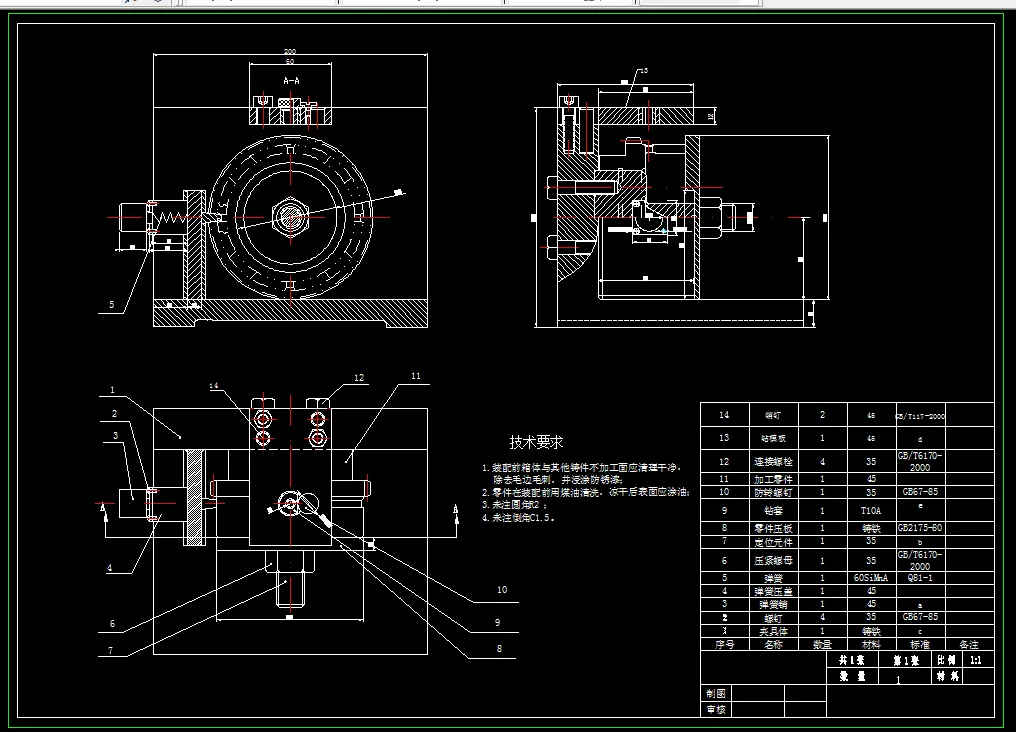This screenshot has width=1016, height=732.
Task: Click the 名称 column header
Action: coord(773,645)
